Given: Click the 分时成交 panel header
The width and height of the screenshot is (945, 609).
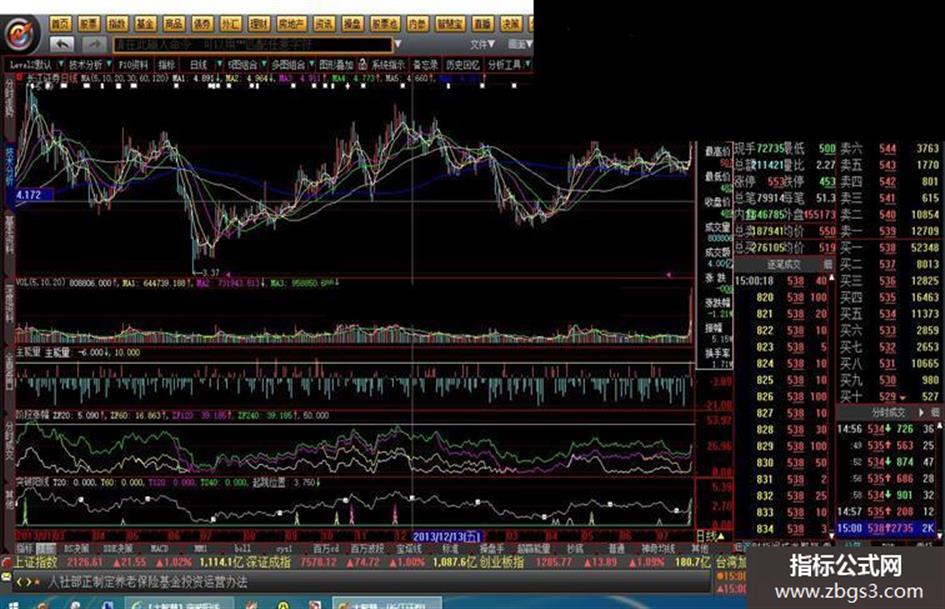Looking at the screenshot, I should click(888, 412).
